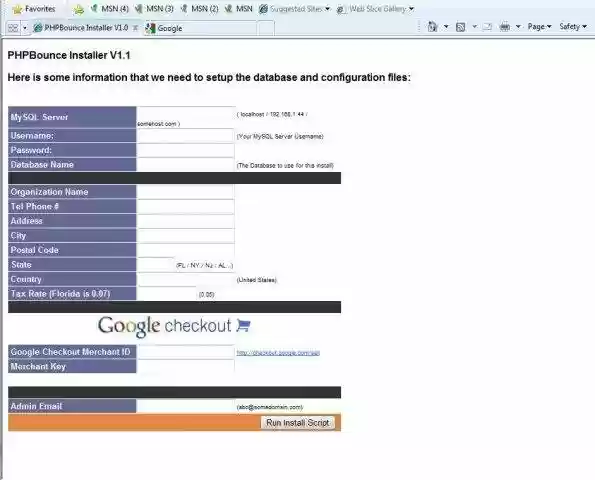Click the Google checkout shopping cart icon
This screenshot has height=480, width=595.
(243, 325)
